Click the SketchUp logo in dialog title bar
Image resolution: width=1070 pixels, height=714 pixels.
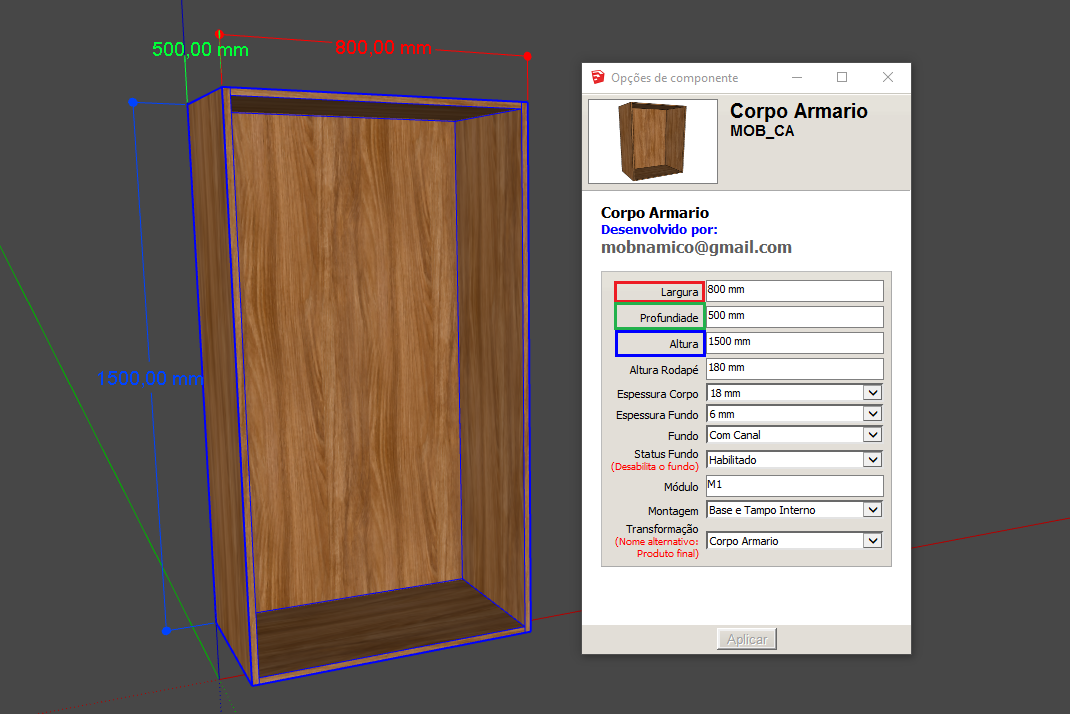597,78
